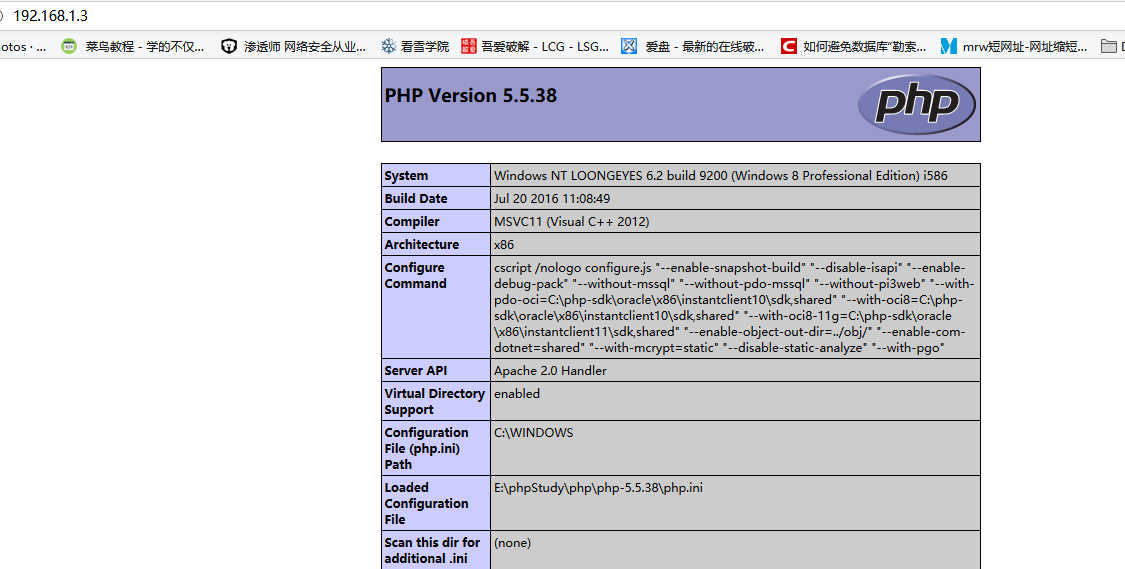This screenshot has height=569, width=1125.
Task: Open the 吾爱破解 LCG bookmark
Action: [x=535, y=46]
